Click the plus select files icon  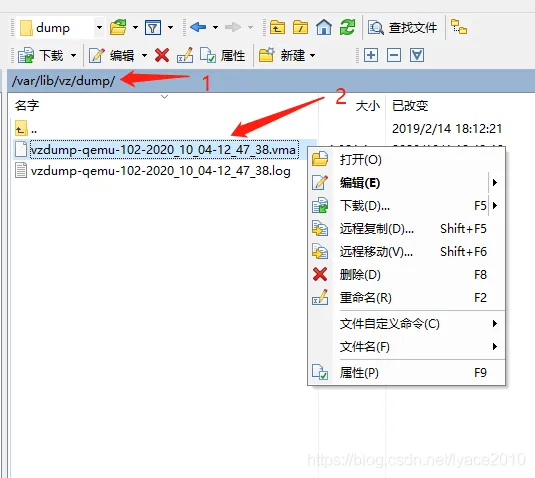pos(371,55)
